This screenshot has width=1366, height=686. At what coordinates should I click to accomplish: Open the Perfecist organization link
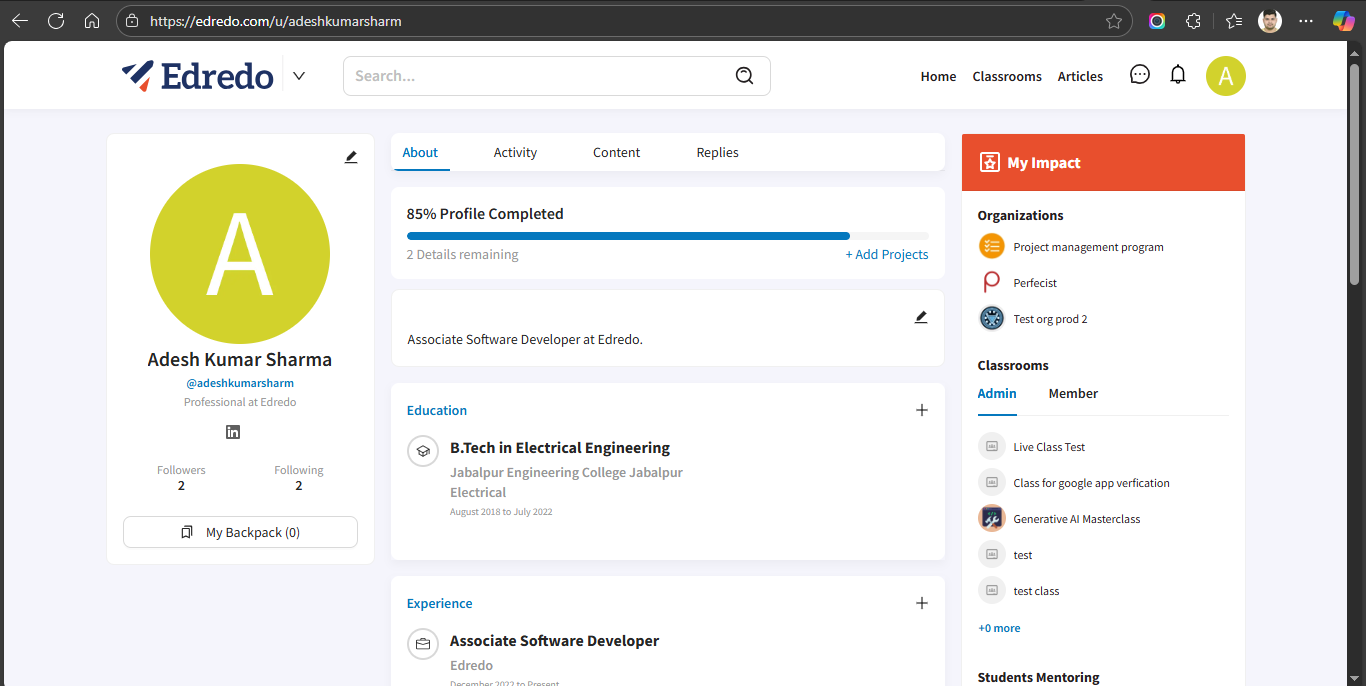[x=1035, y=283]
